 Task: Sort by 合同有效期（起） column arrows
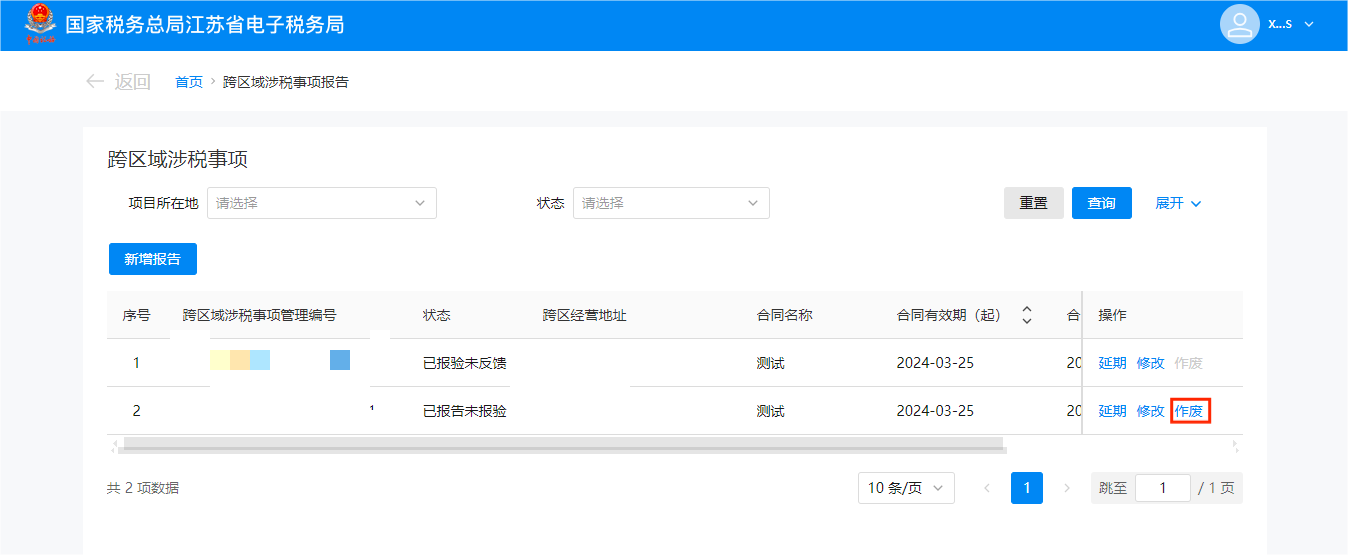click(x=1026, y=315)
